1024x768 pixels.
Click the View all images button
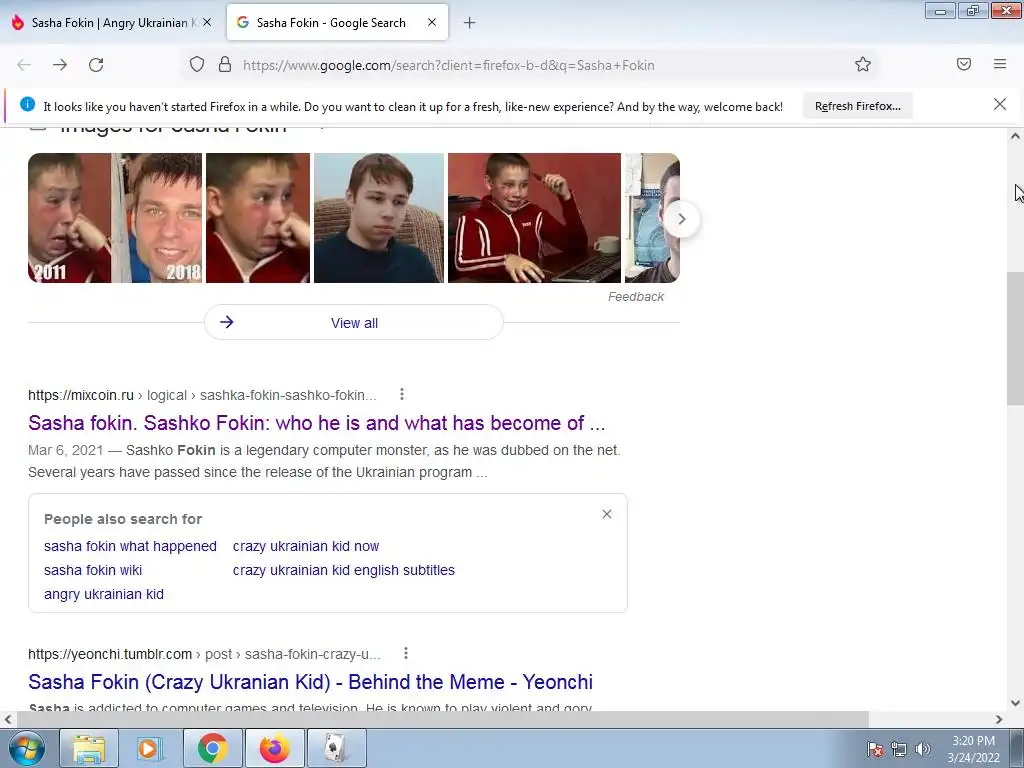pos(354,323)
